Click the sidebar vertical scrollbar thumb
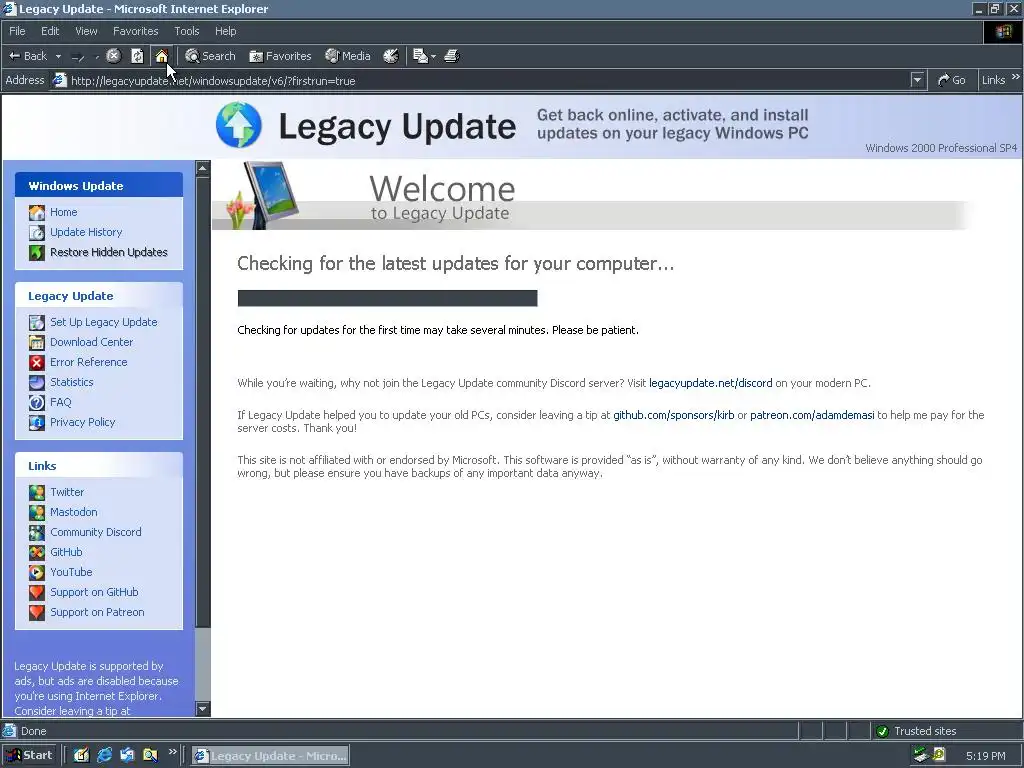Image resolution: width=1024 pixels, height=768 pixels. pyautogui.click(x=202, y=402)
